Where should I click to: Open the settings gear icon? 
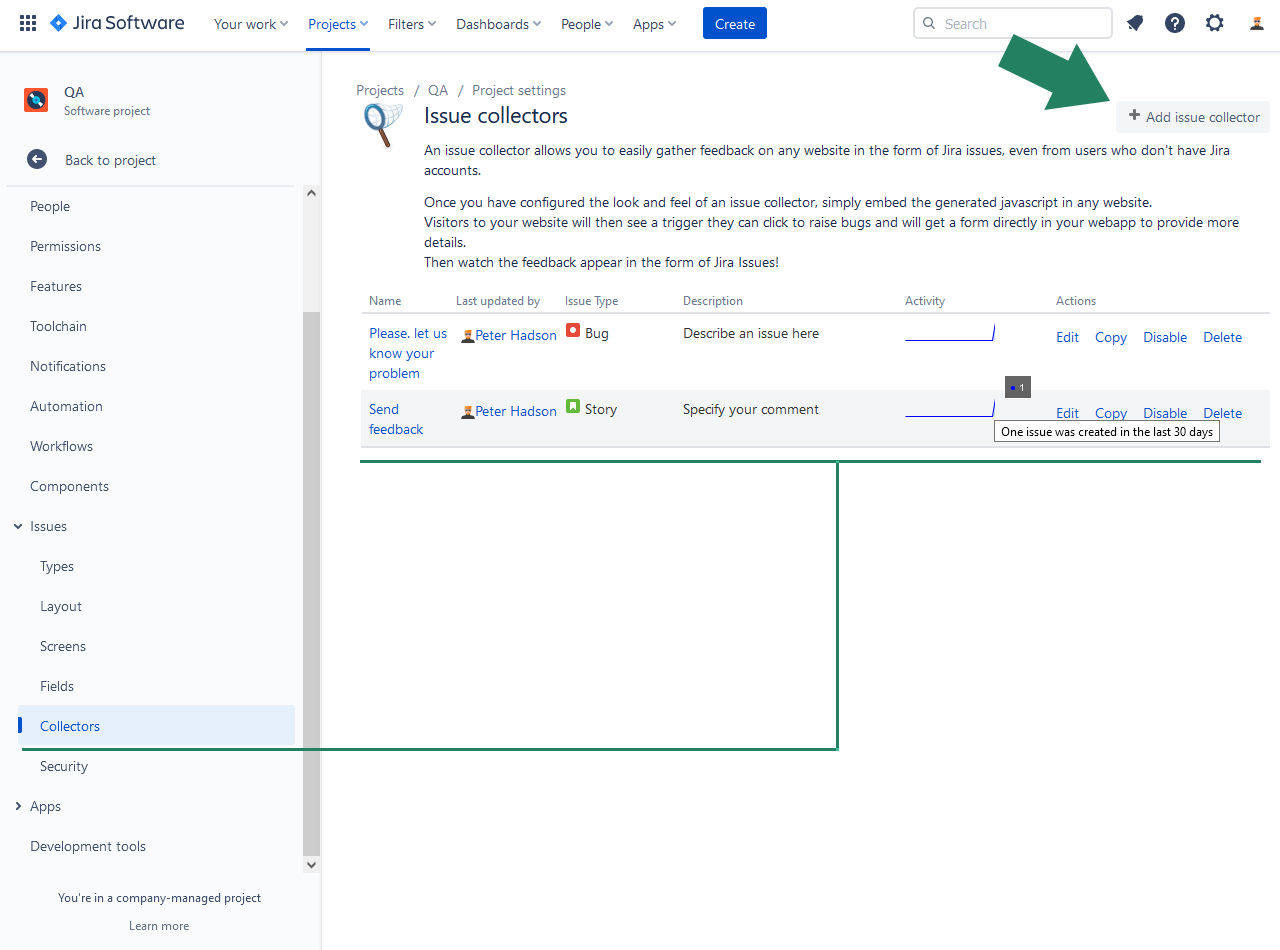(1214, 24)
